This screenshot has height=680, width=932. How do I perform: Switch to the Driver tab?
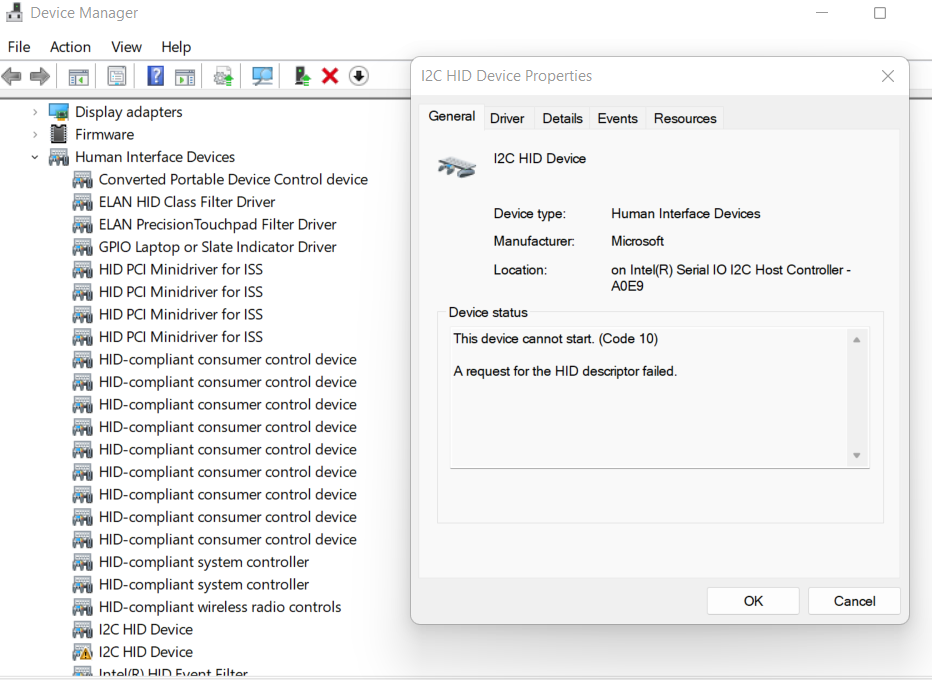(508, 118)
